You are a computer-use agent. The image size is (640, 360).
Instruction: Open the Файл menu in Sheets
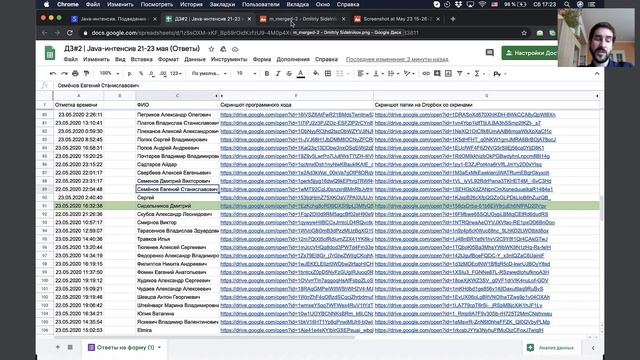[x=71, y=59]
